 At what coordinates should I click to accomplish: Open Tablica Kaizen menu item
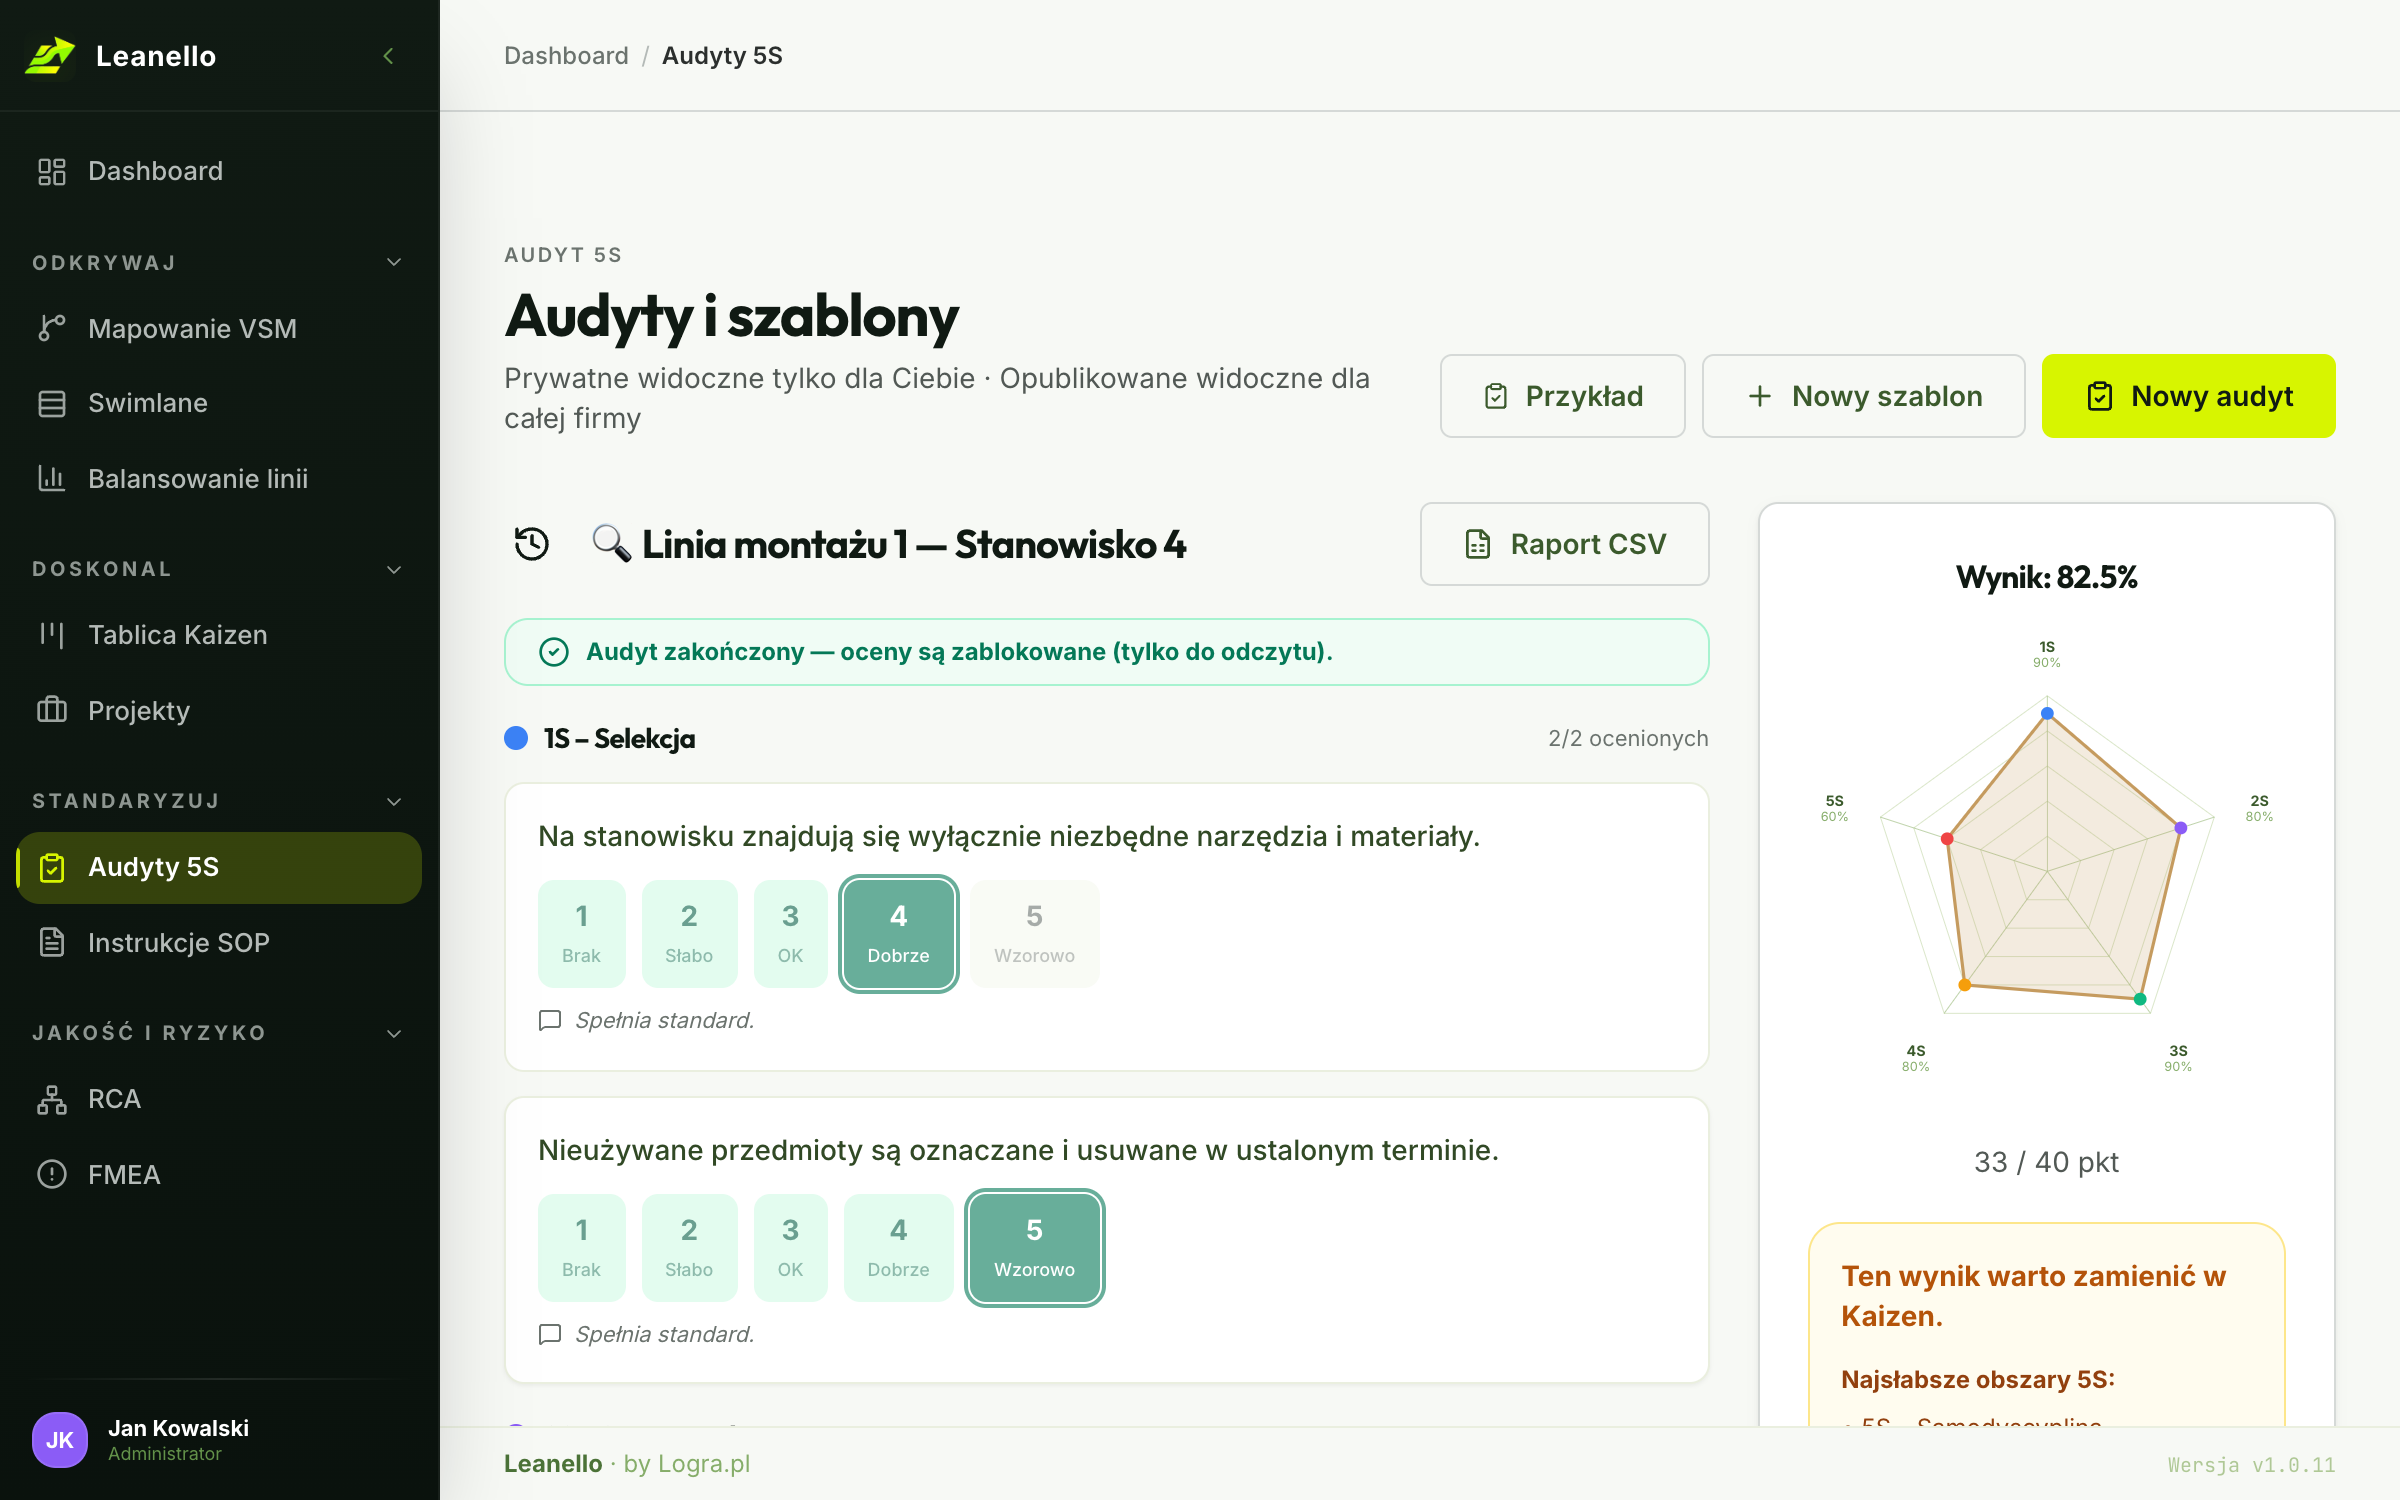point(219,635)
